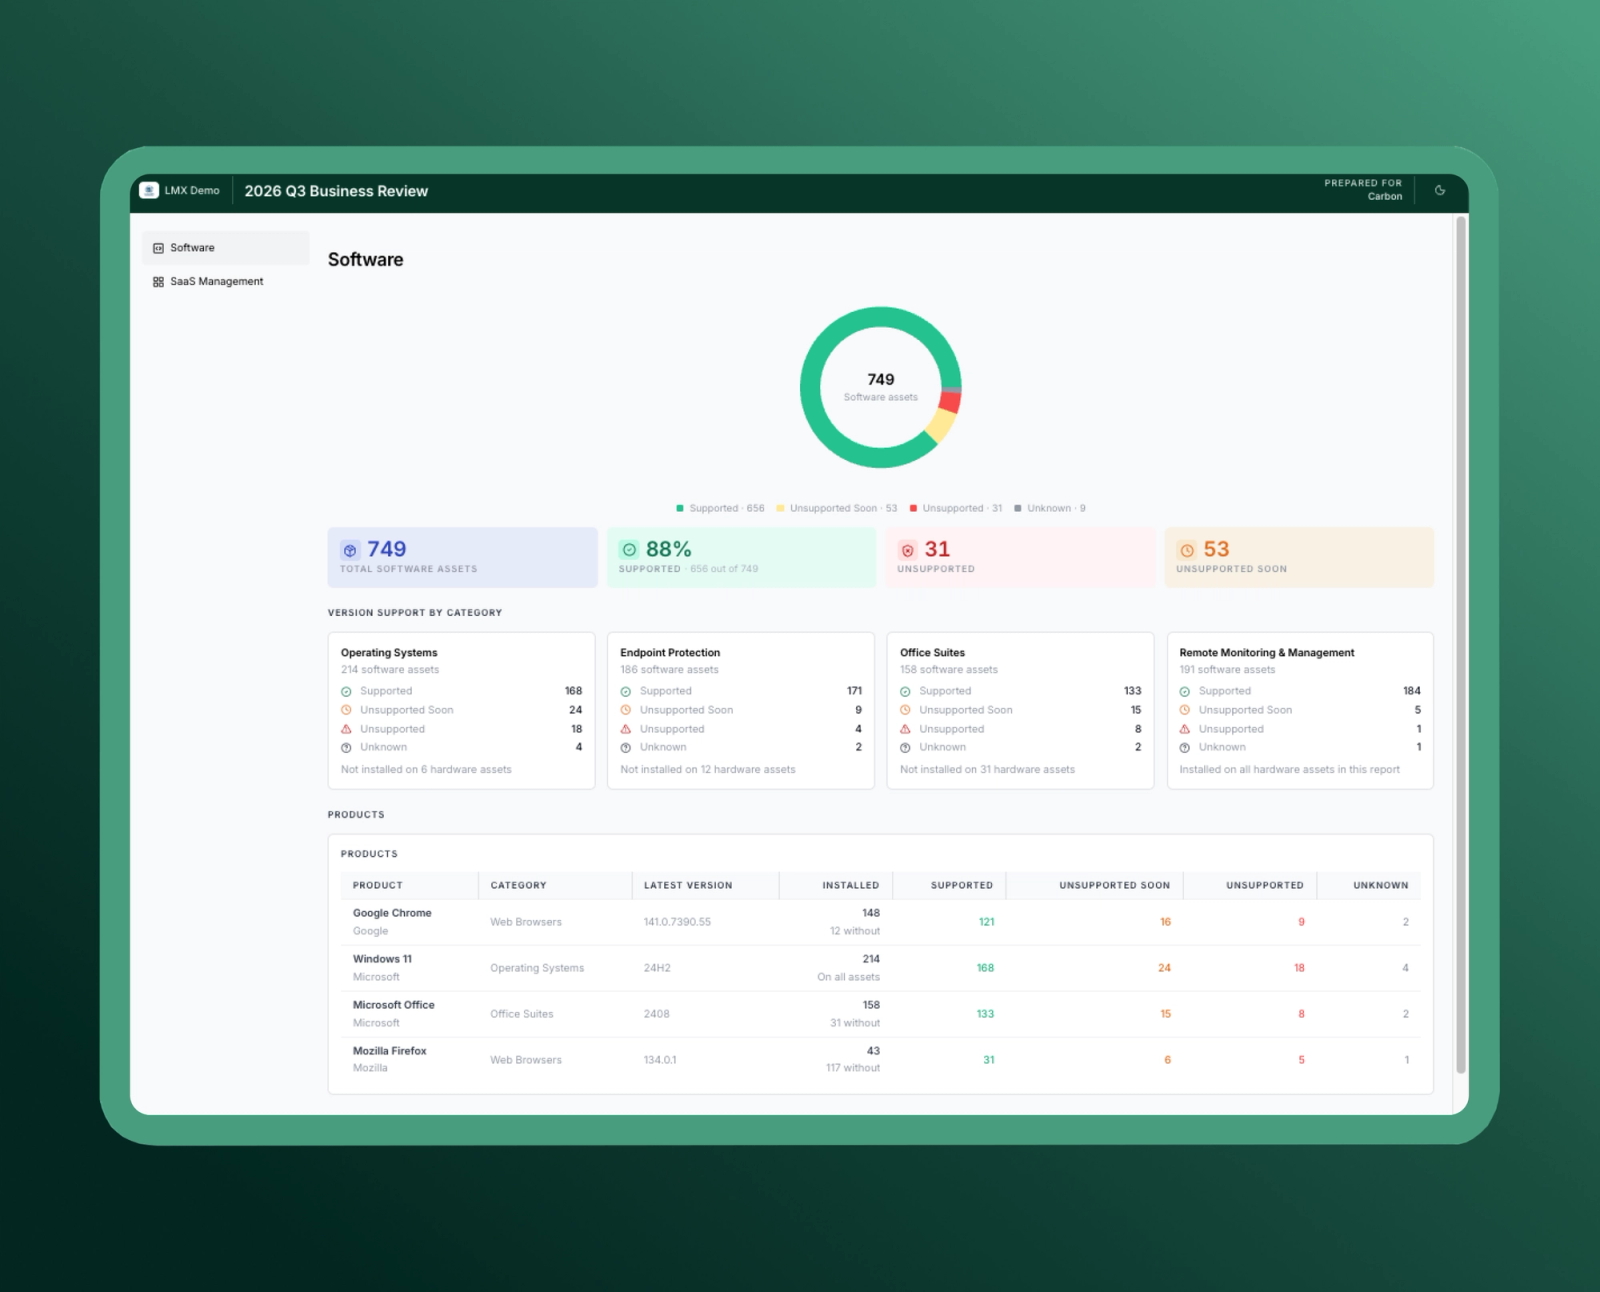1600x1292 pixels.
Task: Click Remote Monitoring & Management card title
Action: (x=1267, y=653)
